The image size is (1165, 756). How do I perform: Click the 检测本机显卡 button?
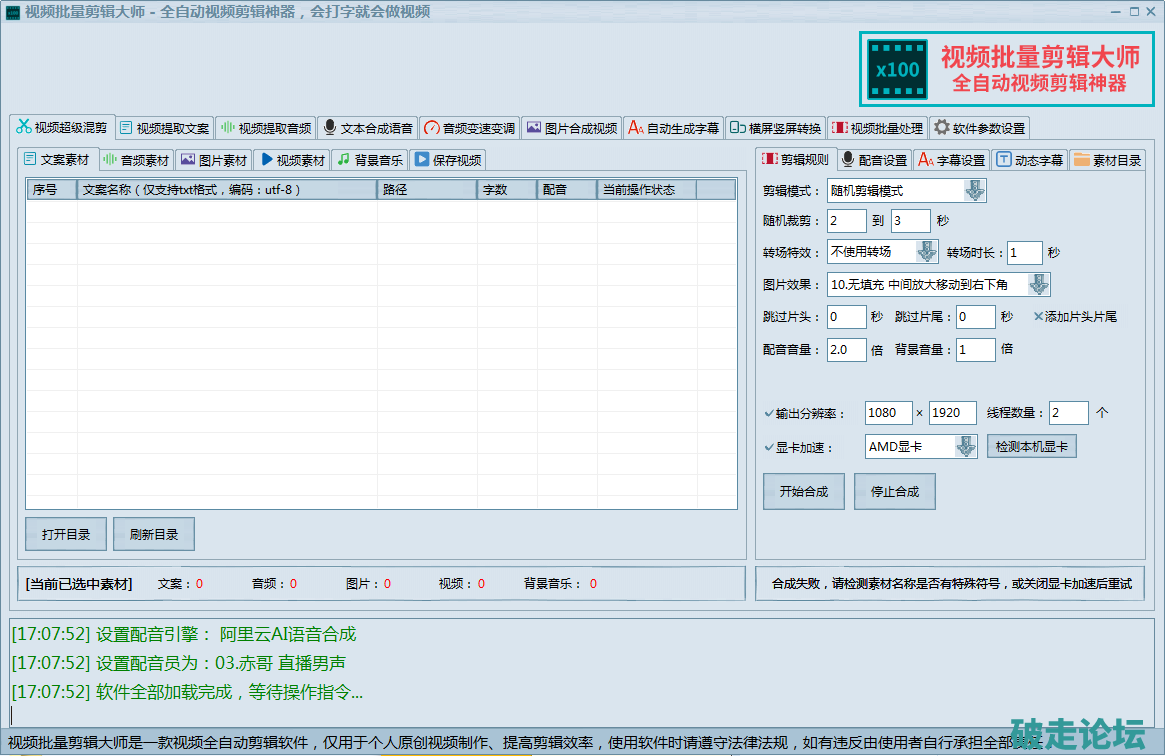(x=1031, y=447)
